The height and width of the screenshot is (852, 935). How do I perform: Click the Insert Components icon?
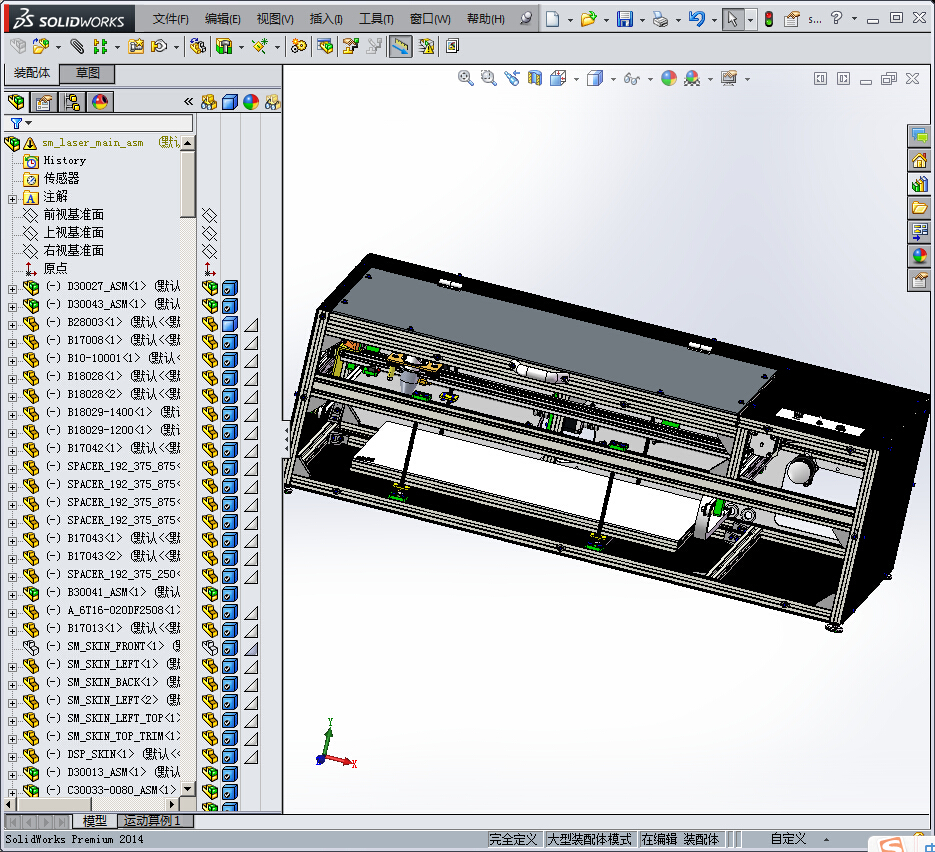[41, 46]
